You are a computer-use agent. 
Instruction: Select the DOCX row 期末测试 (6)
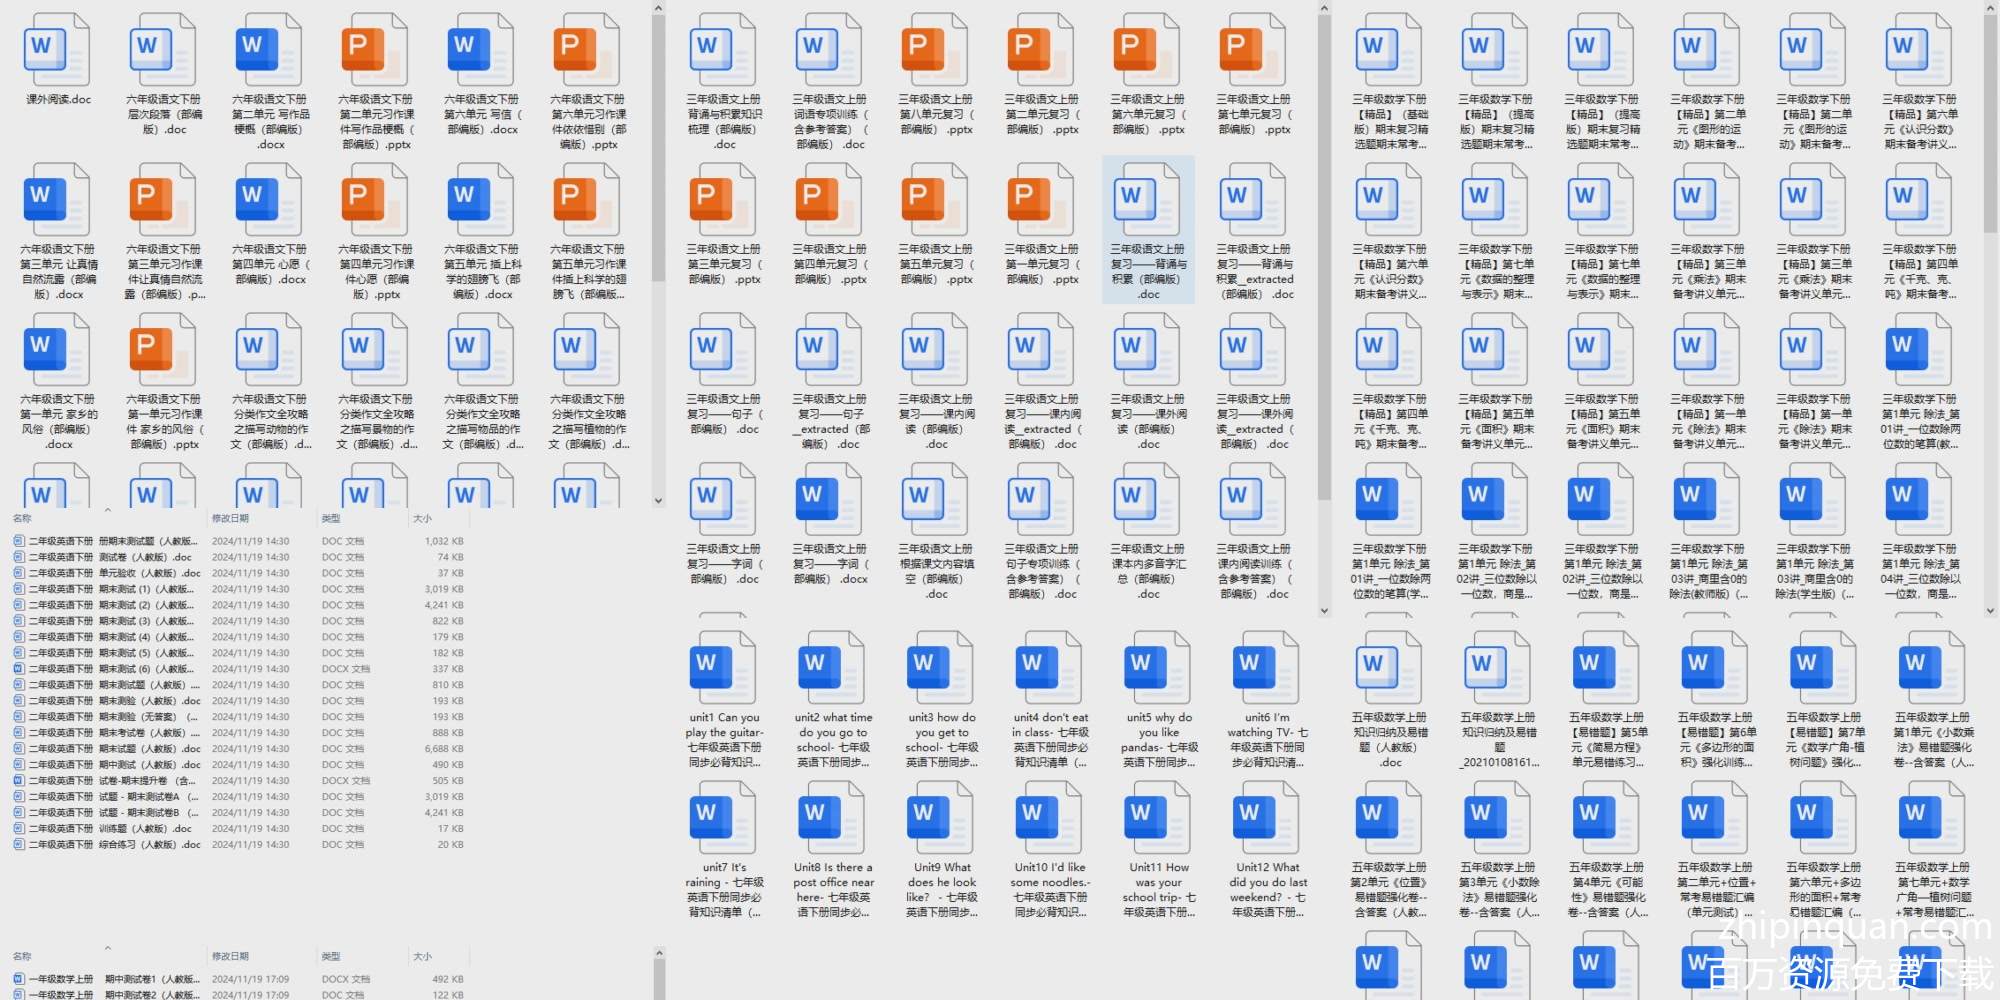(238, 669)
